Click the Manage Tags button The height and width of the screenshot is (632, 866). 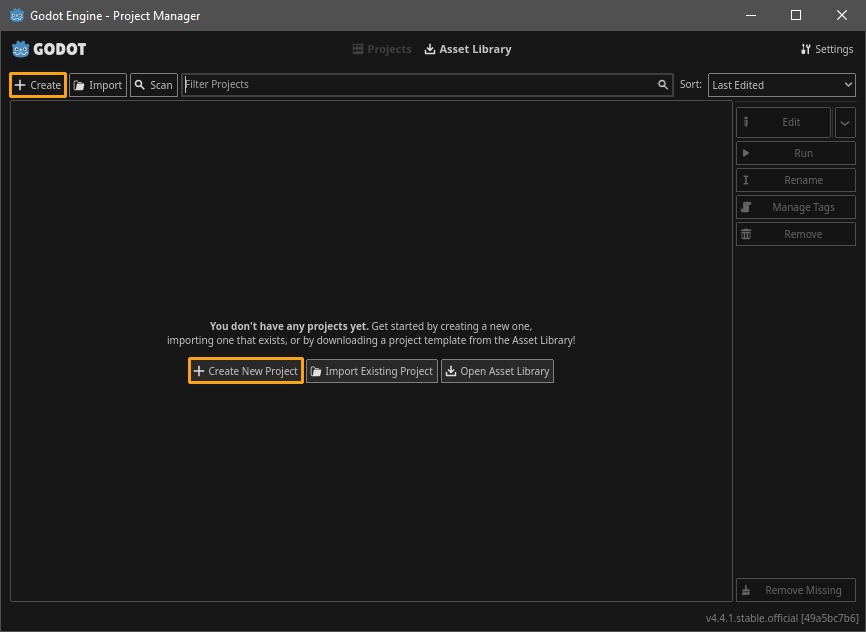[795, 207]
